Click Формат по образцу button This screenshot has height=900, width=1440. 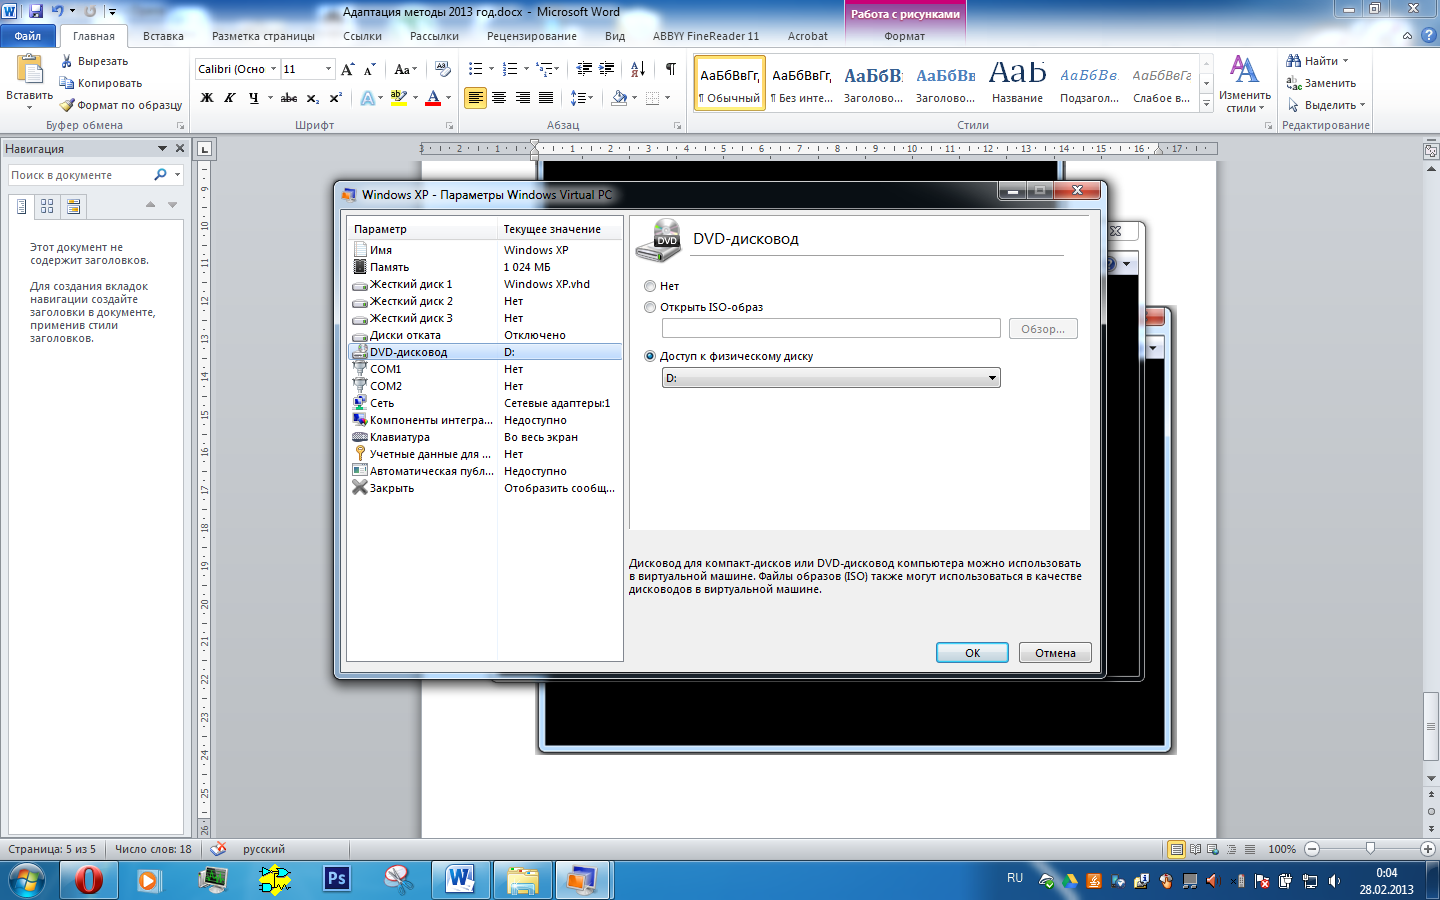click(x=120, y=105)
